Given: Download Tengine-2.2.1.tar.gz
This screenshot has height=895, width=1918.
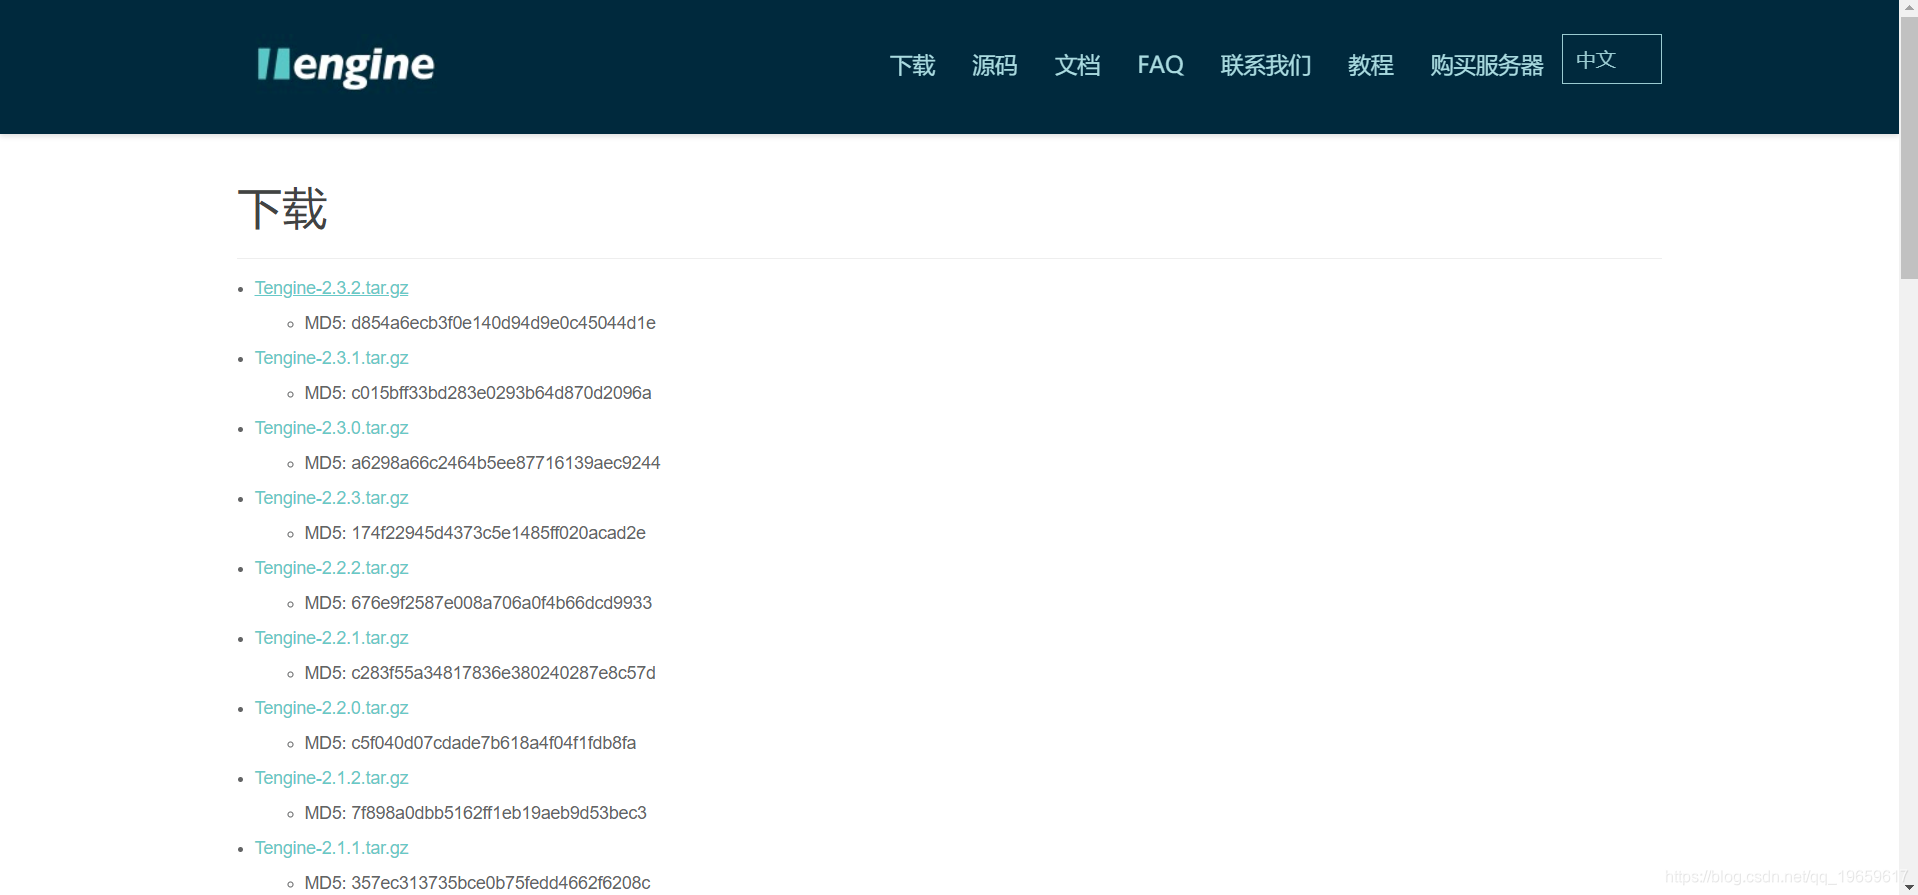Looking at the screenshot, I should pyautogui.click(x=331, y=638).
